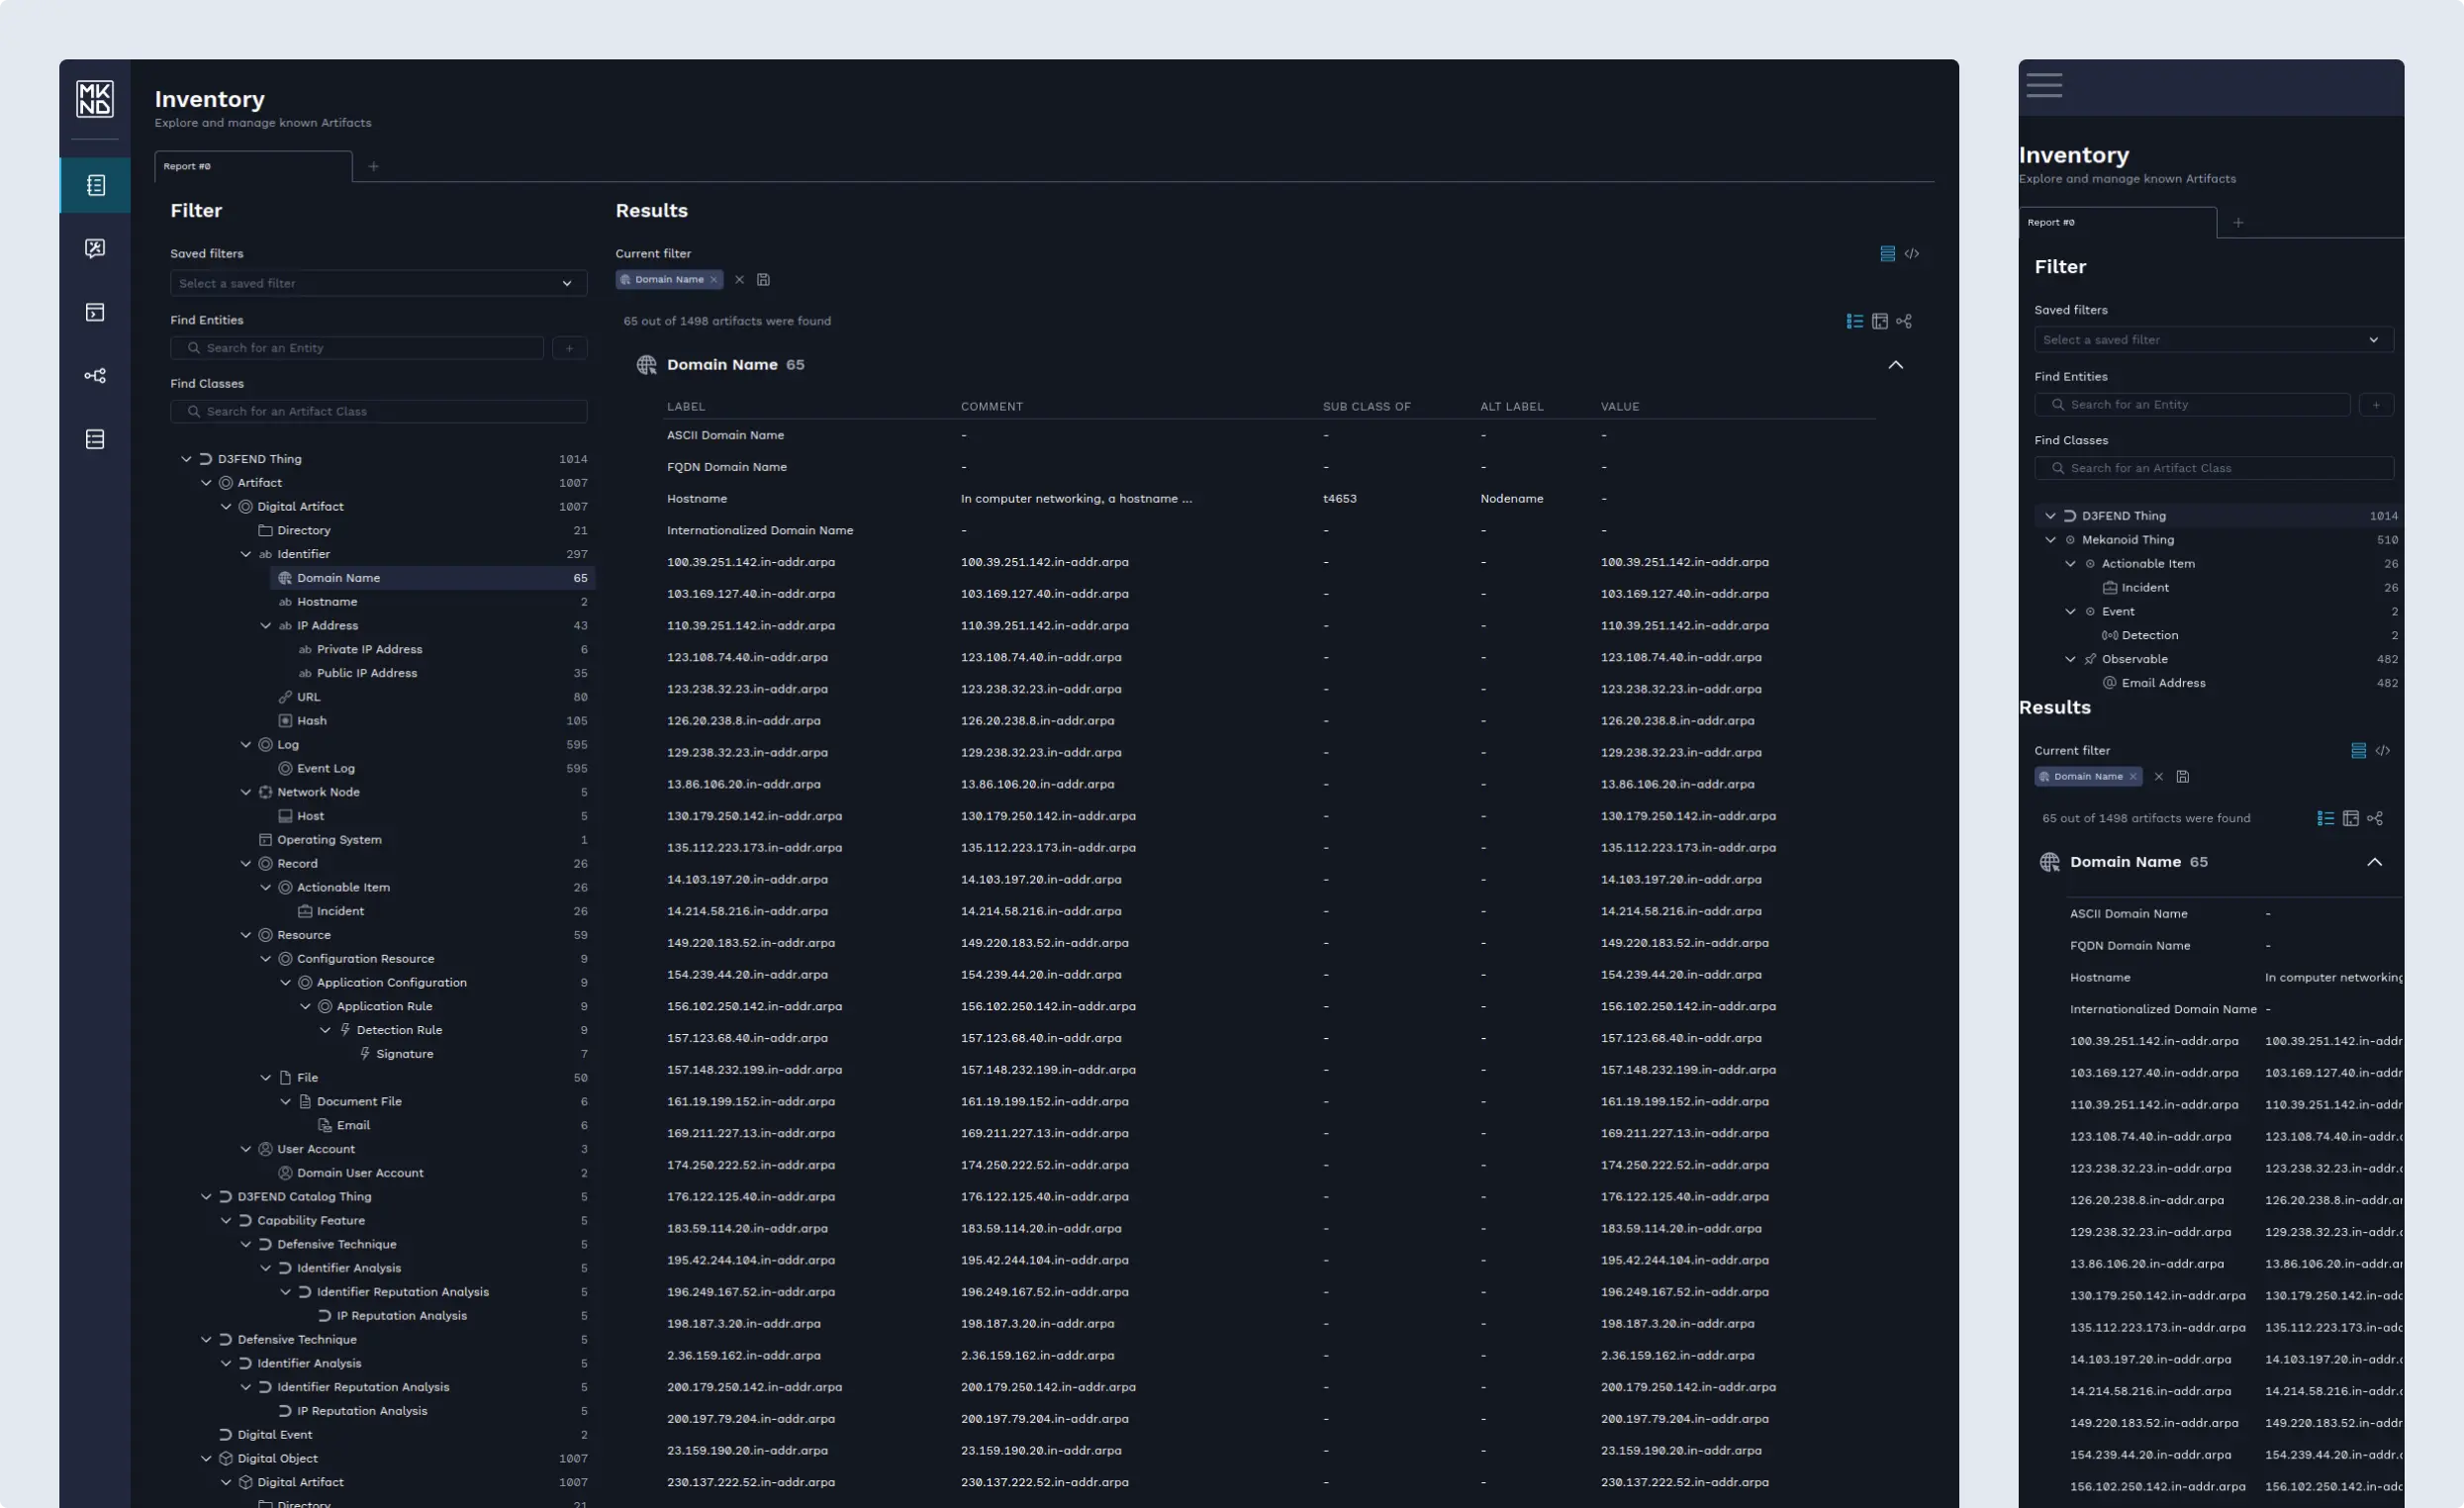Switch results to code view

coord(1913,253)
